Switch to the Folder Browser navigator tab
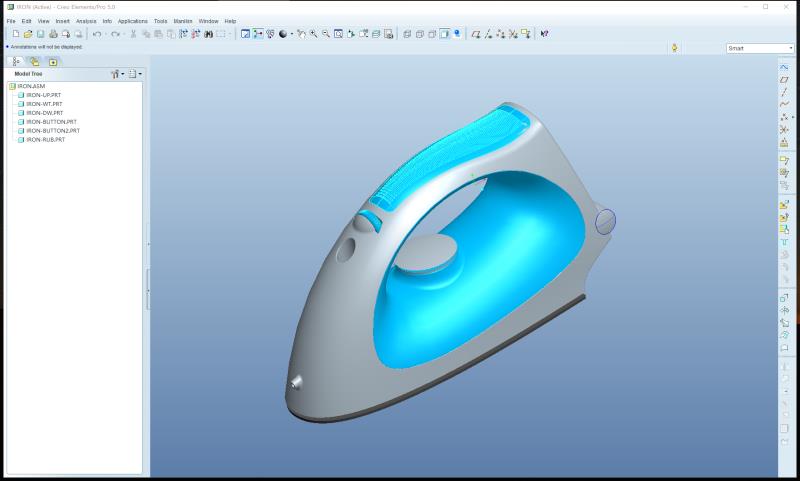This screenshot has height=481, width=800. coord(34,62)
